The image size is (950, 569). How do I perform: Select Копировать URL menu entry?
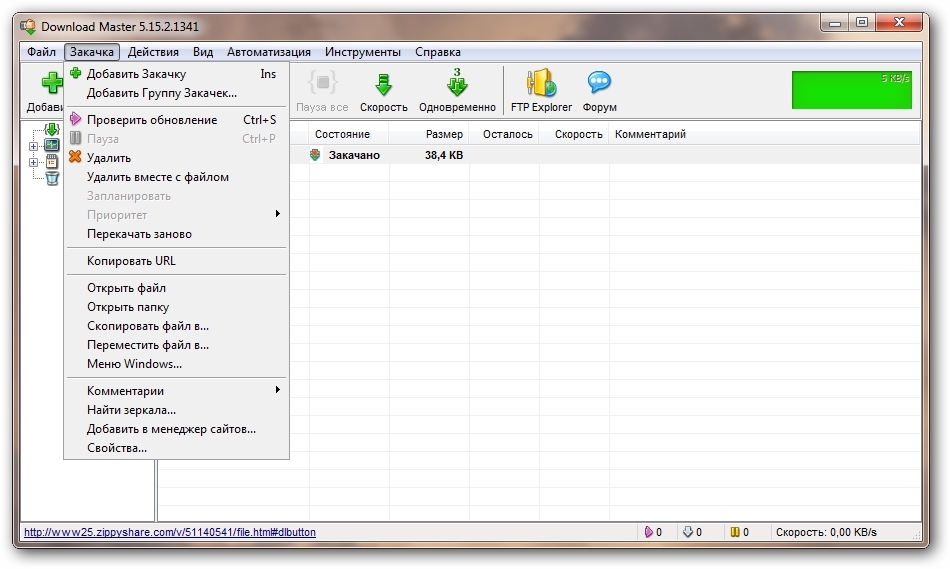131,261
